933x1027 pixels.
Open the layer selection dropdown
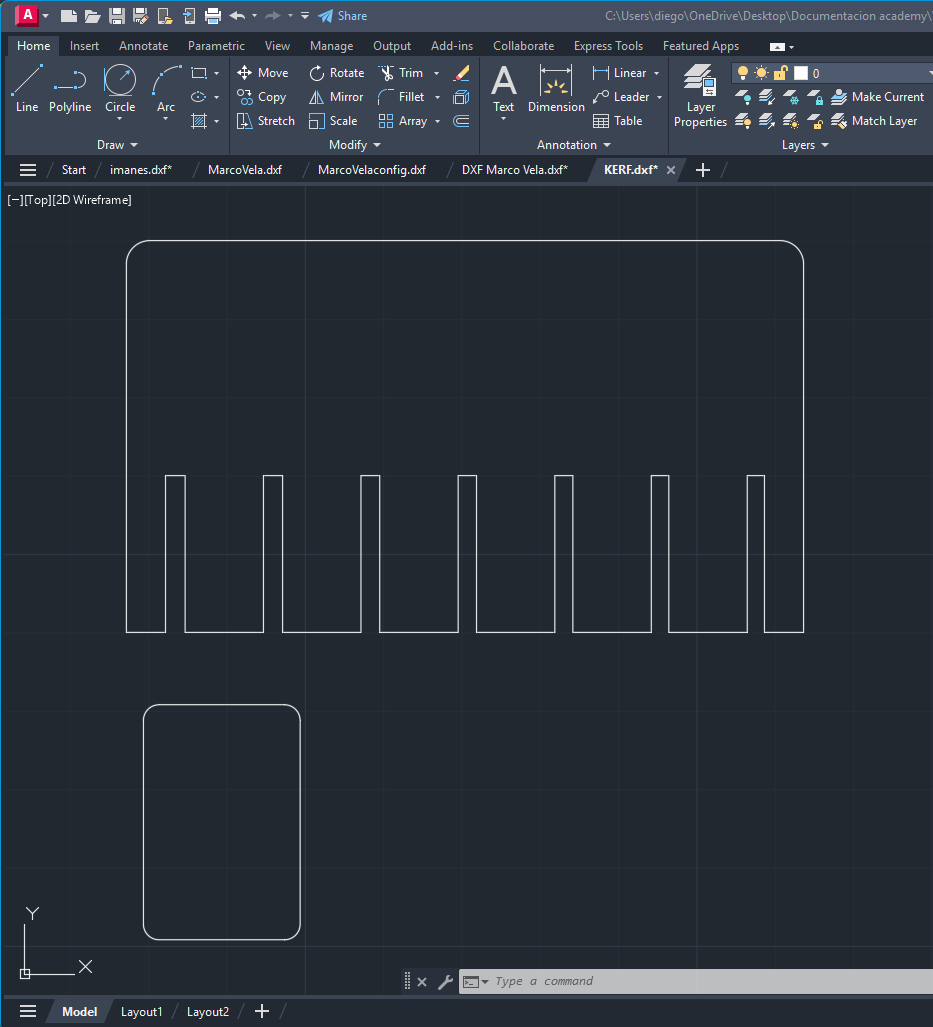click(x=929, y=72)
